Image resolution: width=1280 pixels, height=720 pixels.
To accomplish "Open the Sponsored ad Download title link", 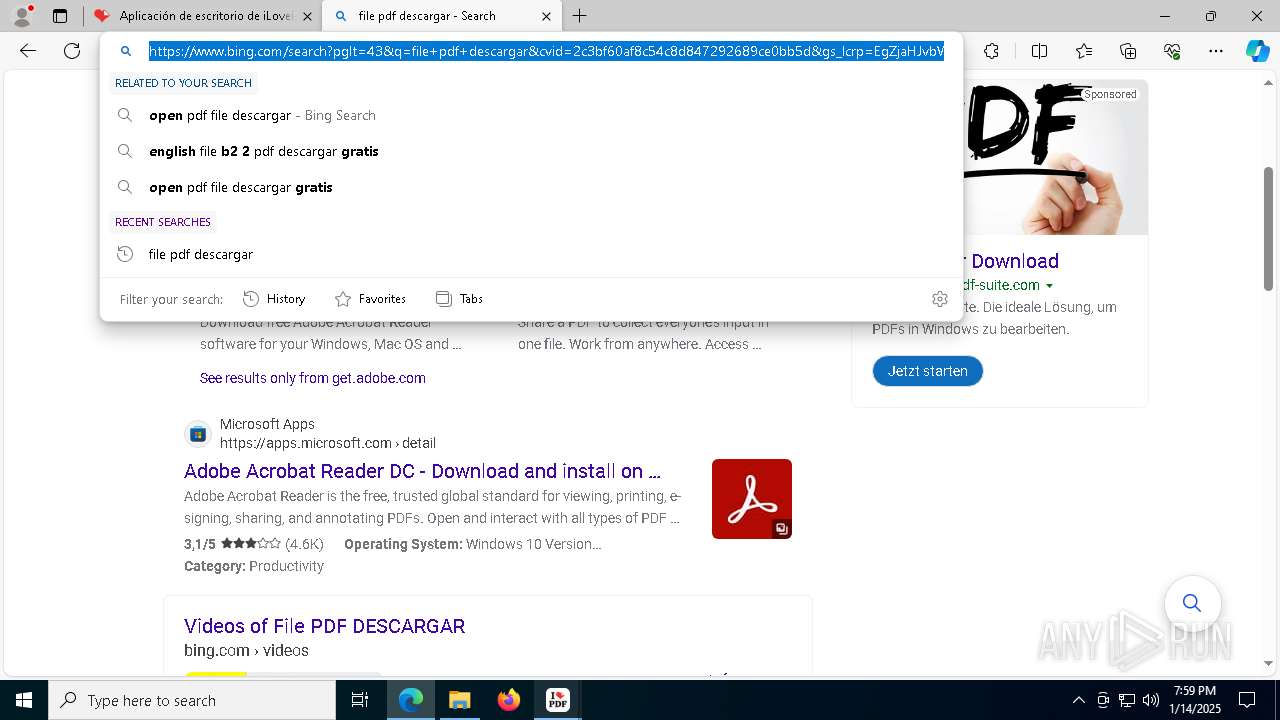I will [1011, 261].
